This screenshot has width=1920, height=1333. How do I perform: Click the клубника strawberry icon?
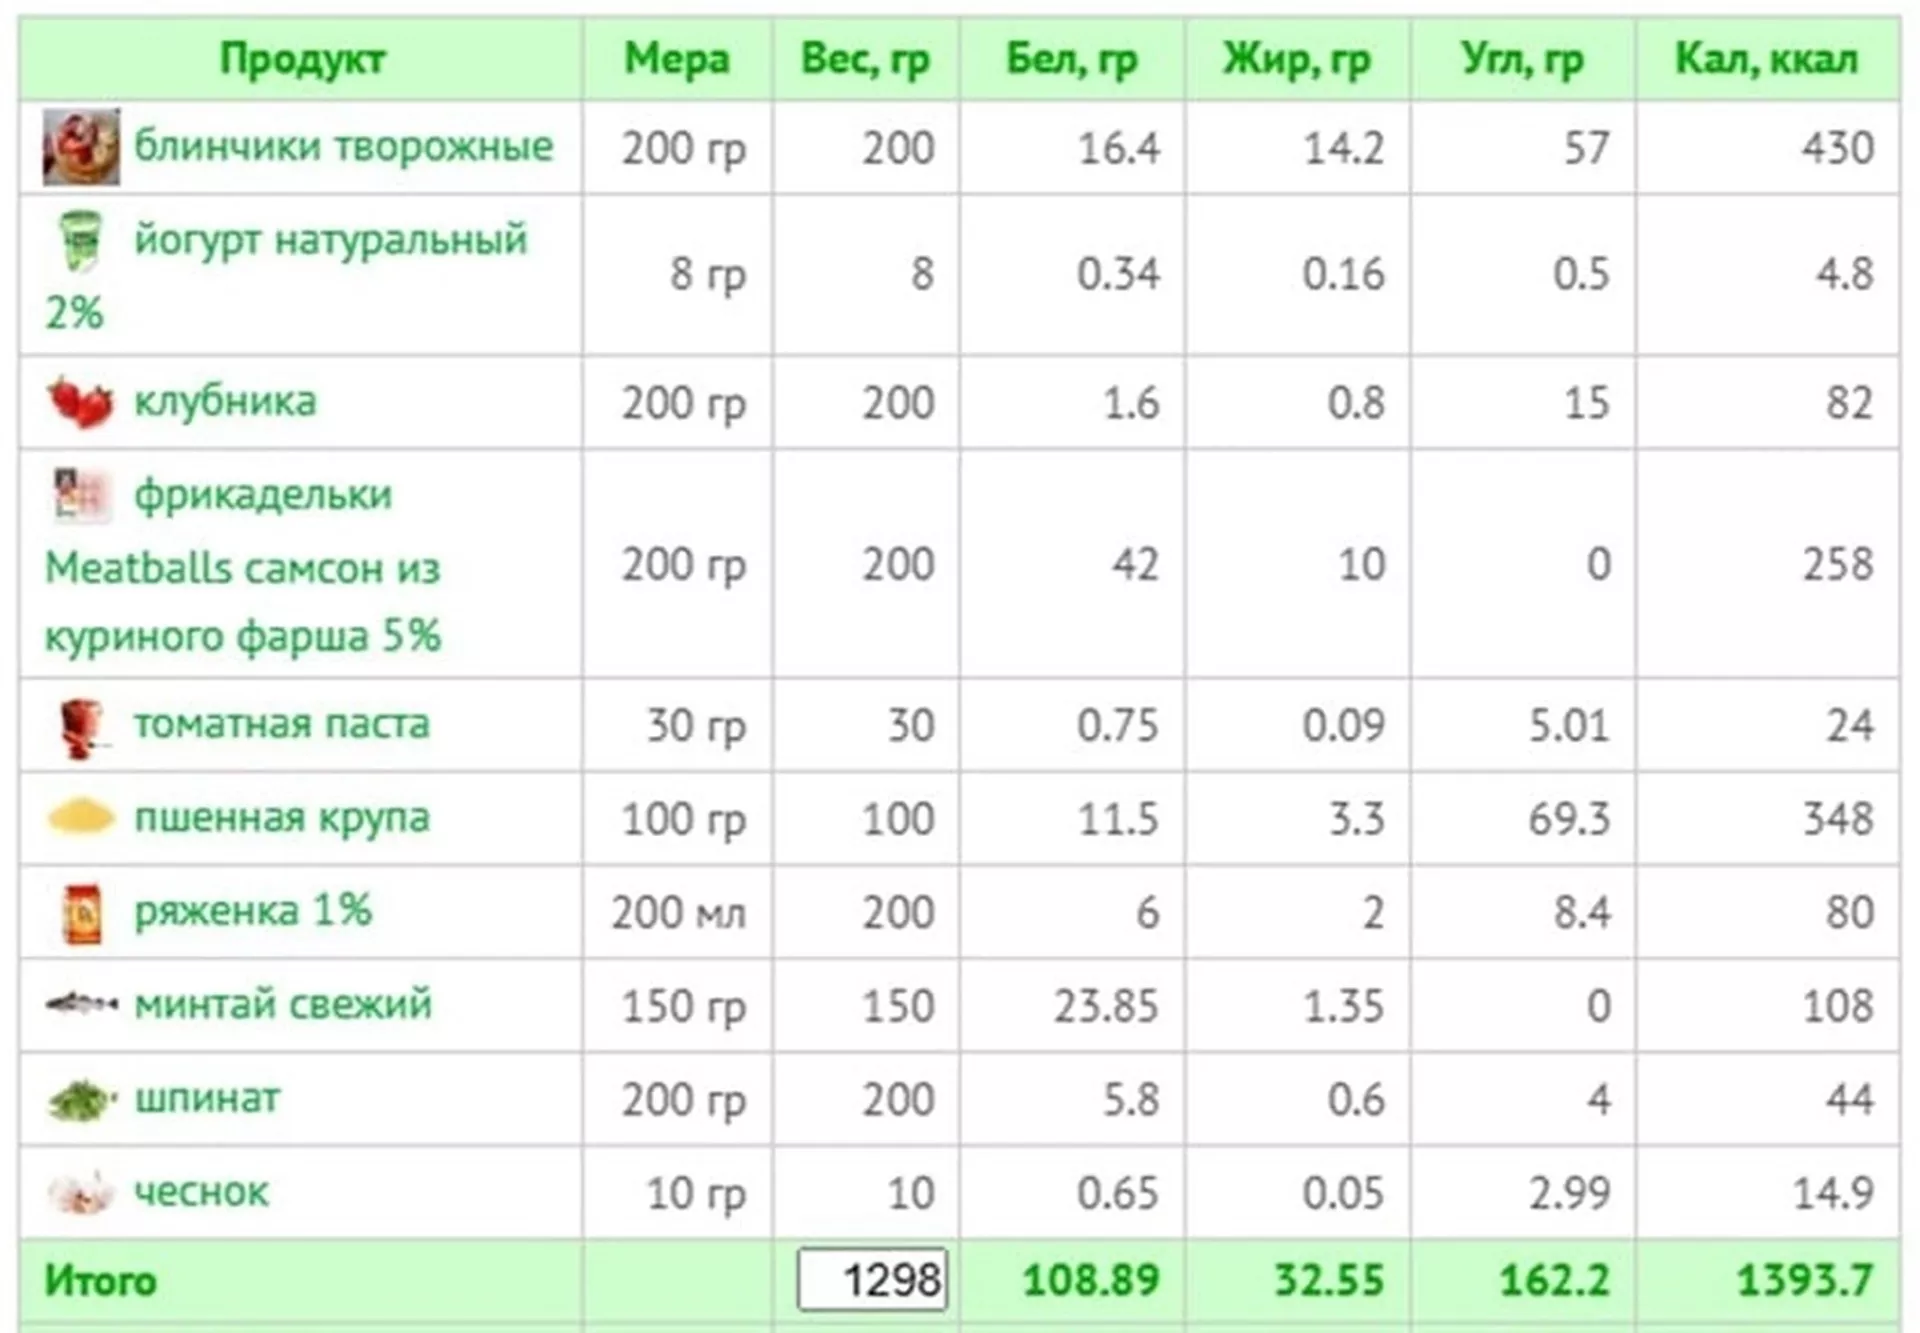point(80,402)
